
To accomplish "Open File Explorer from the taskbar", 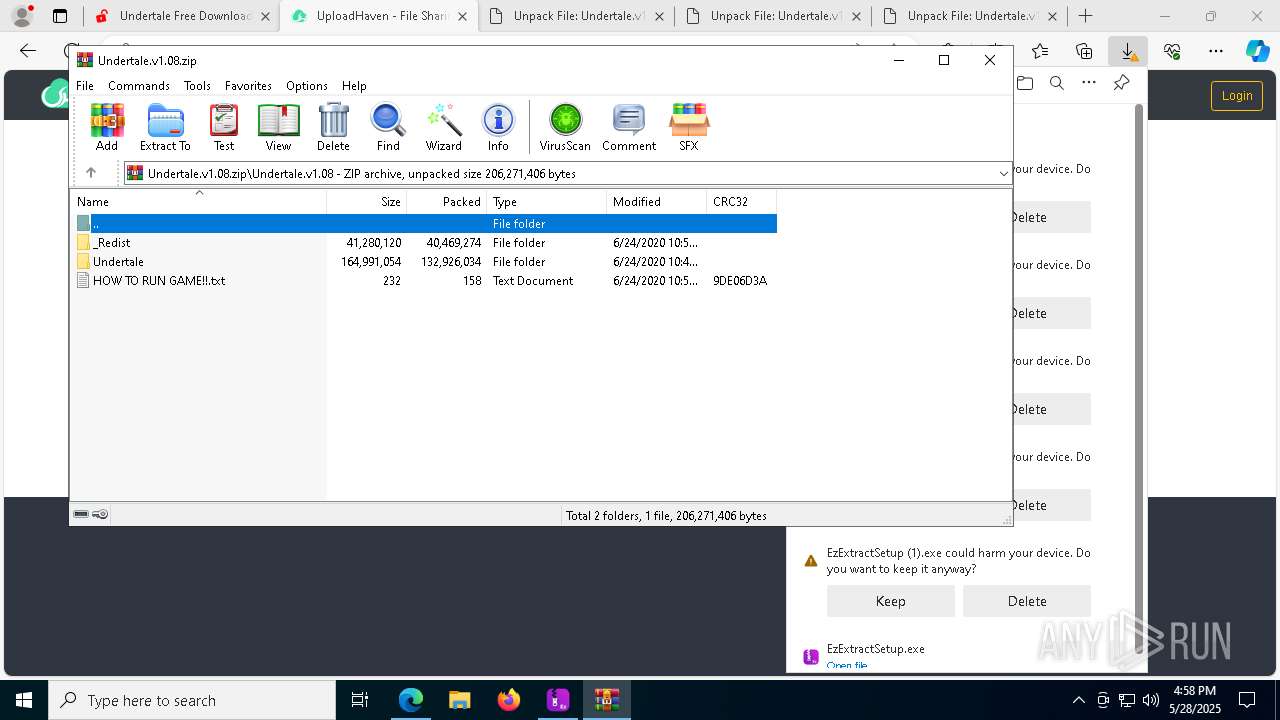I will pyautogui.click(x=460, y=700).
